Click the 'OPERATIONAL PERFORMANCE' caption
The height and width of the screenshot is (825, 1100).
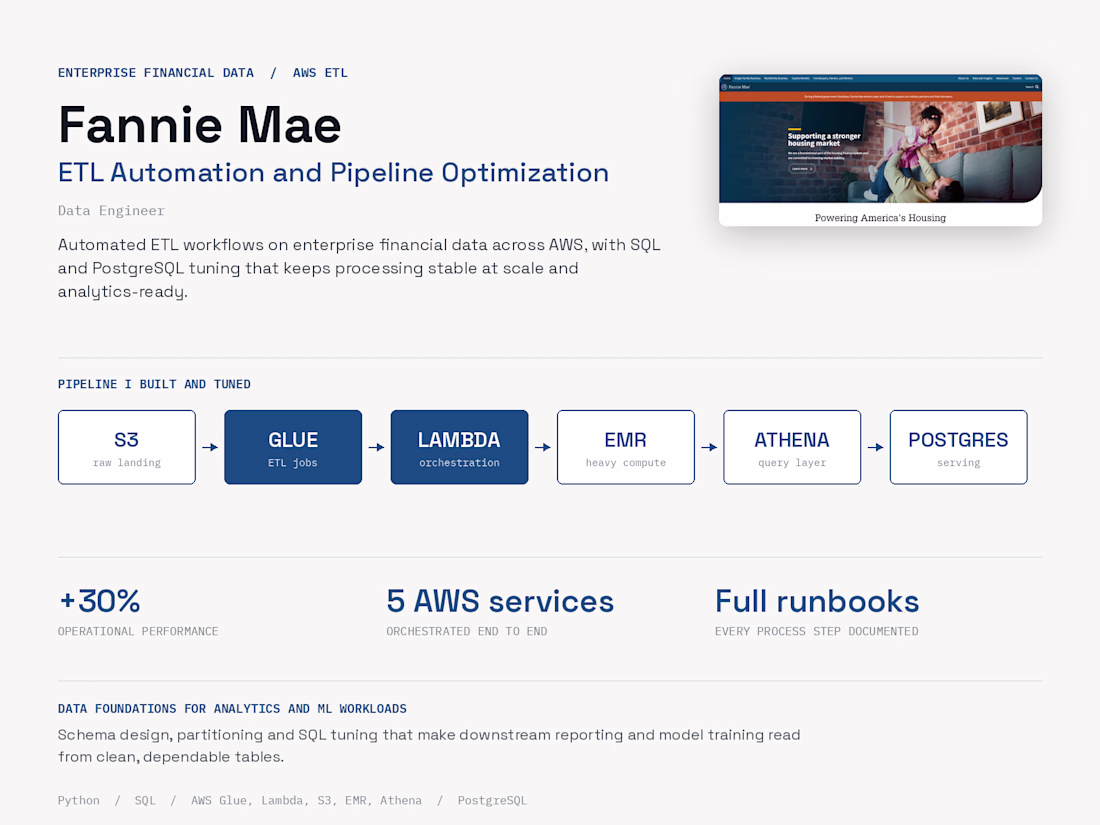138,631
